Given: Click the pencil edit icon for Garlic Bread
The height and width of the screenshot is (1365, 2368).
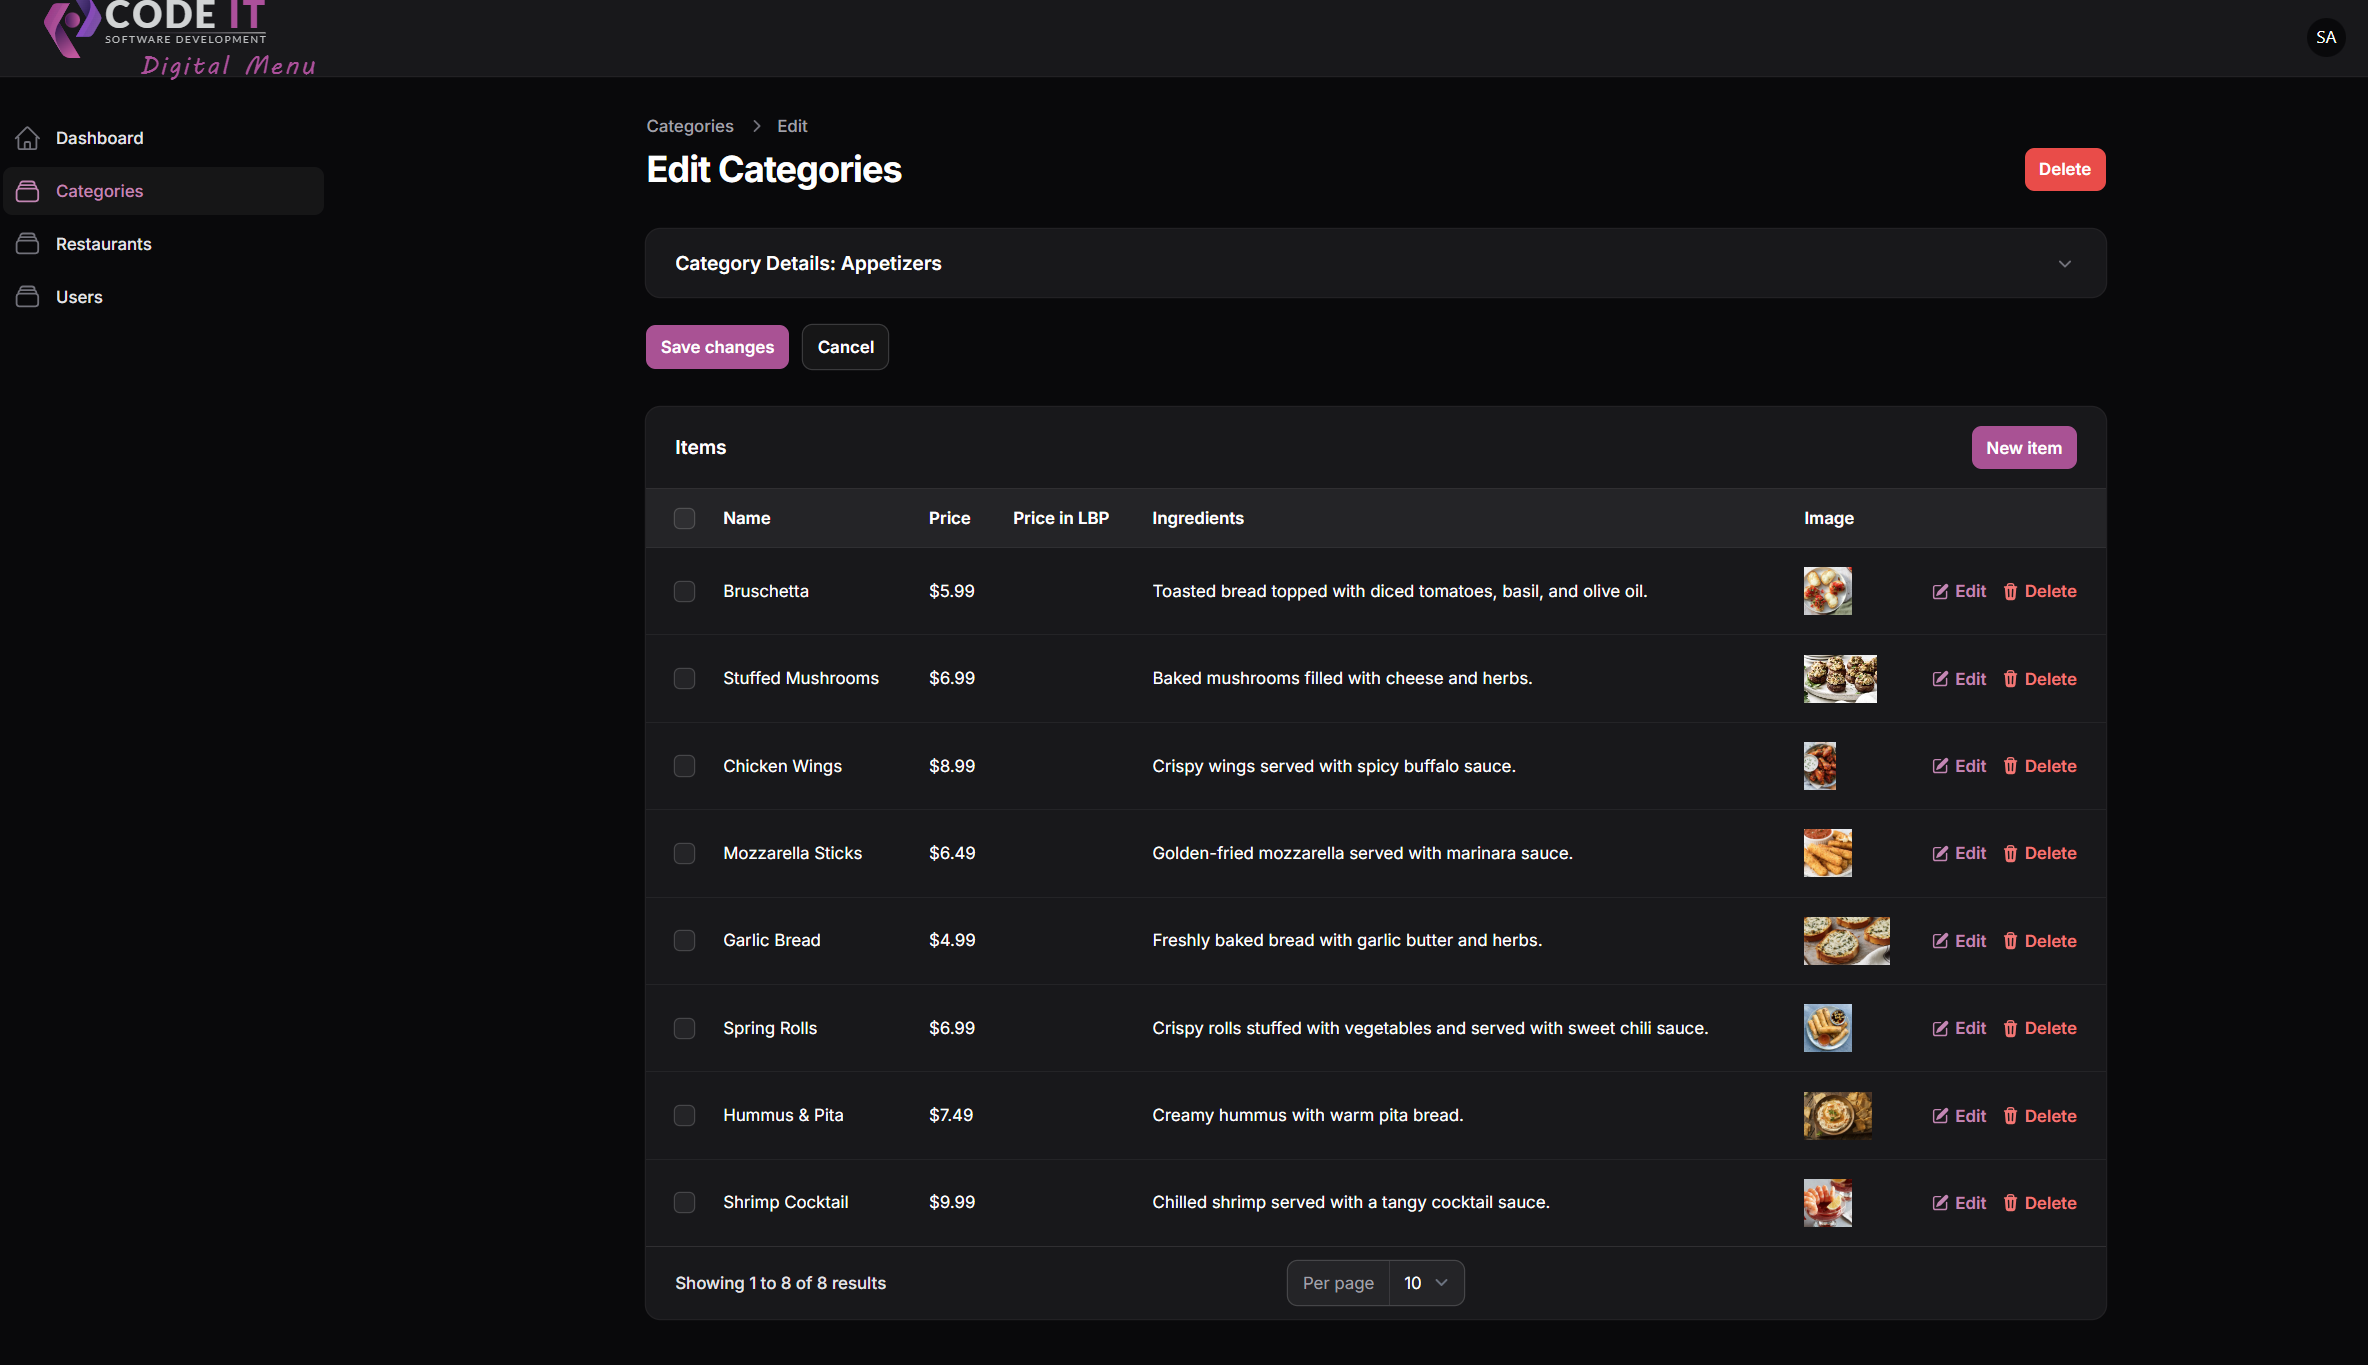Looking at the screenshot, I should [1940, 941].
